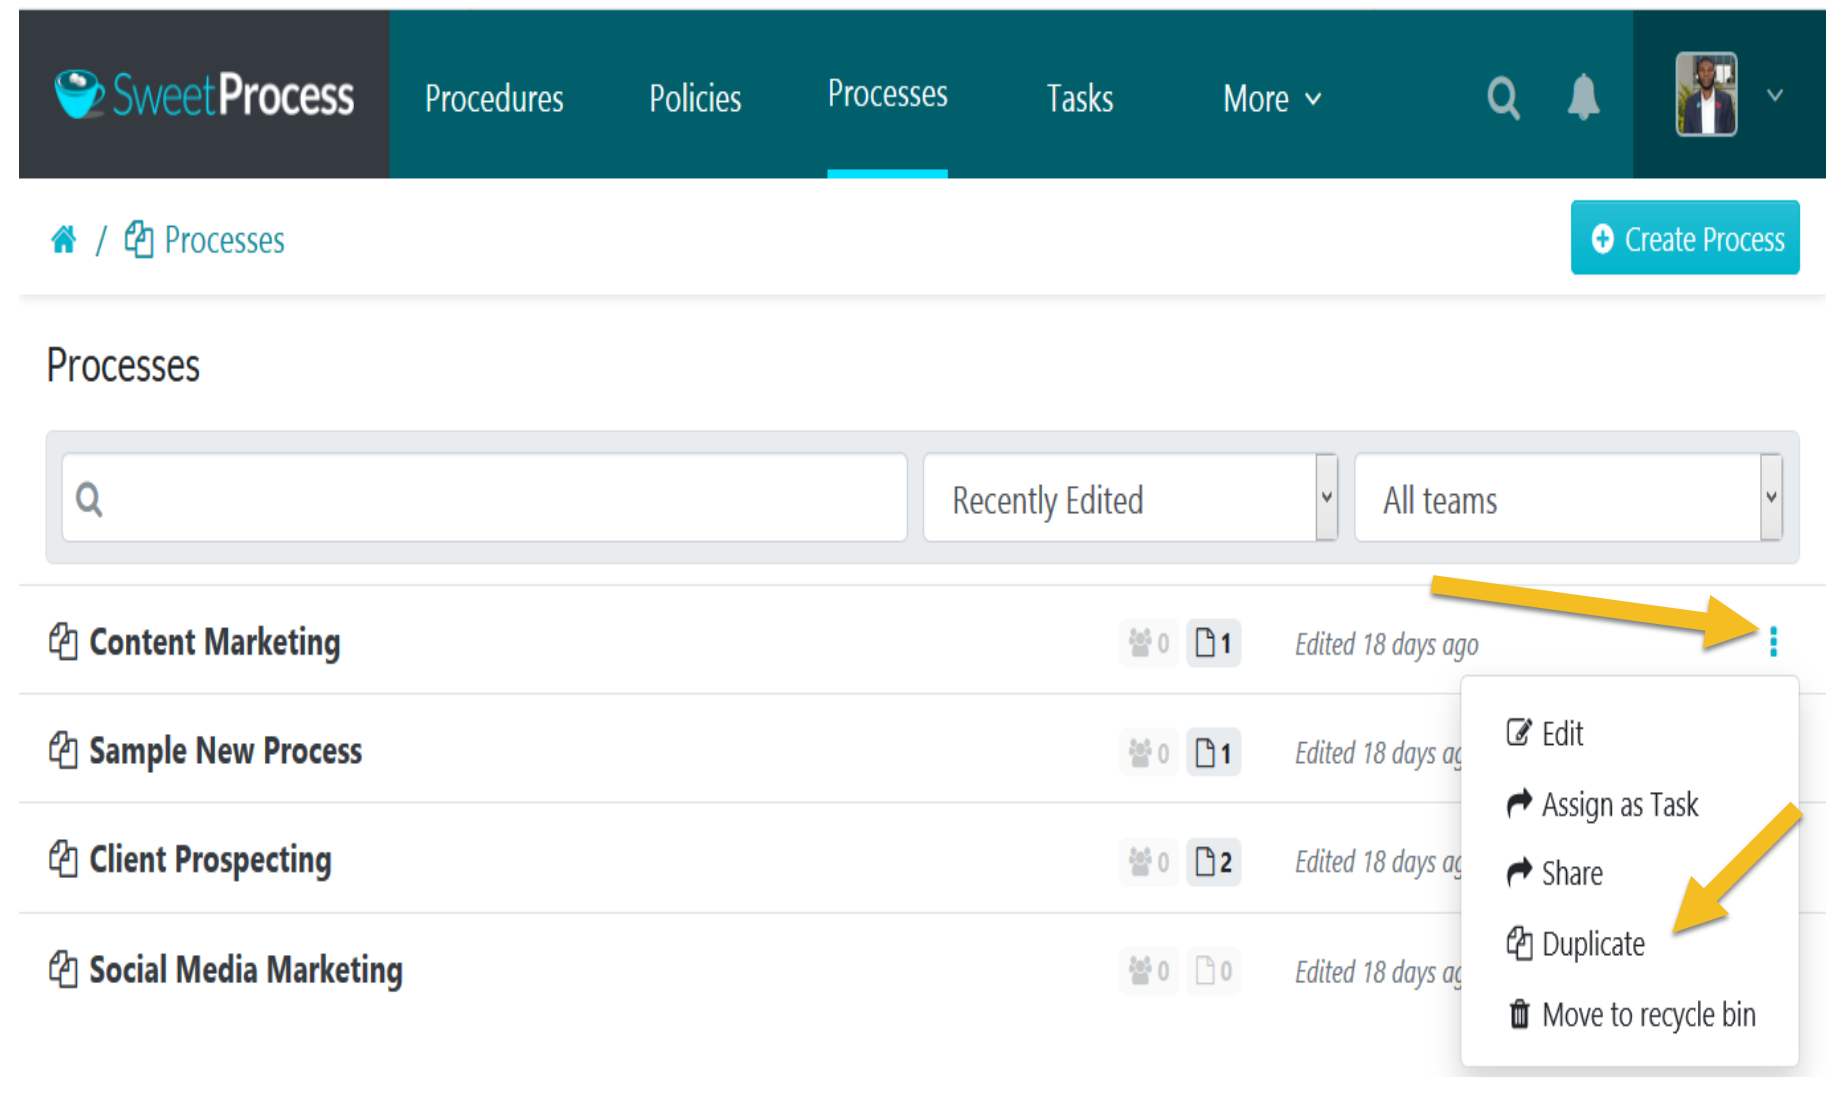Click the Sample New Process procedures count badge
The width and height of the screenshot is (1846, 1099).
click(x=1213, y=752)
